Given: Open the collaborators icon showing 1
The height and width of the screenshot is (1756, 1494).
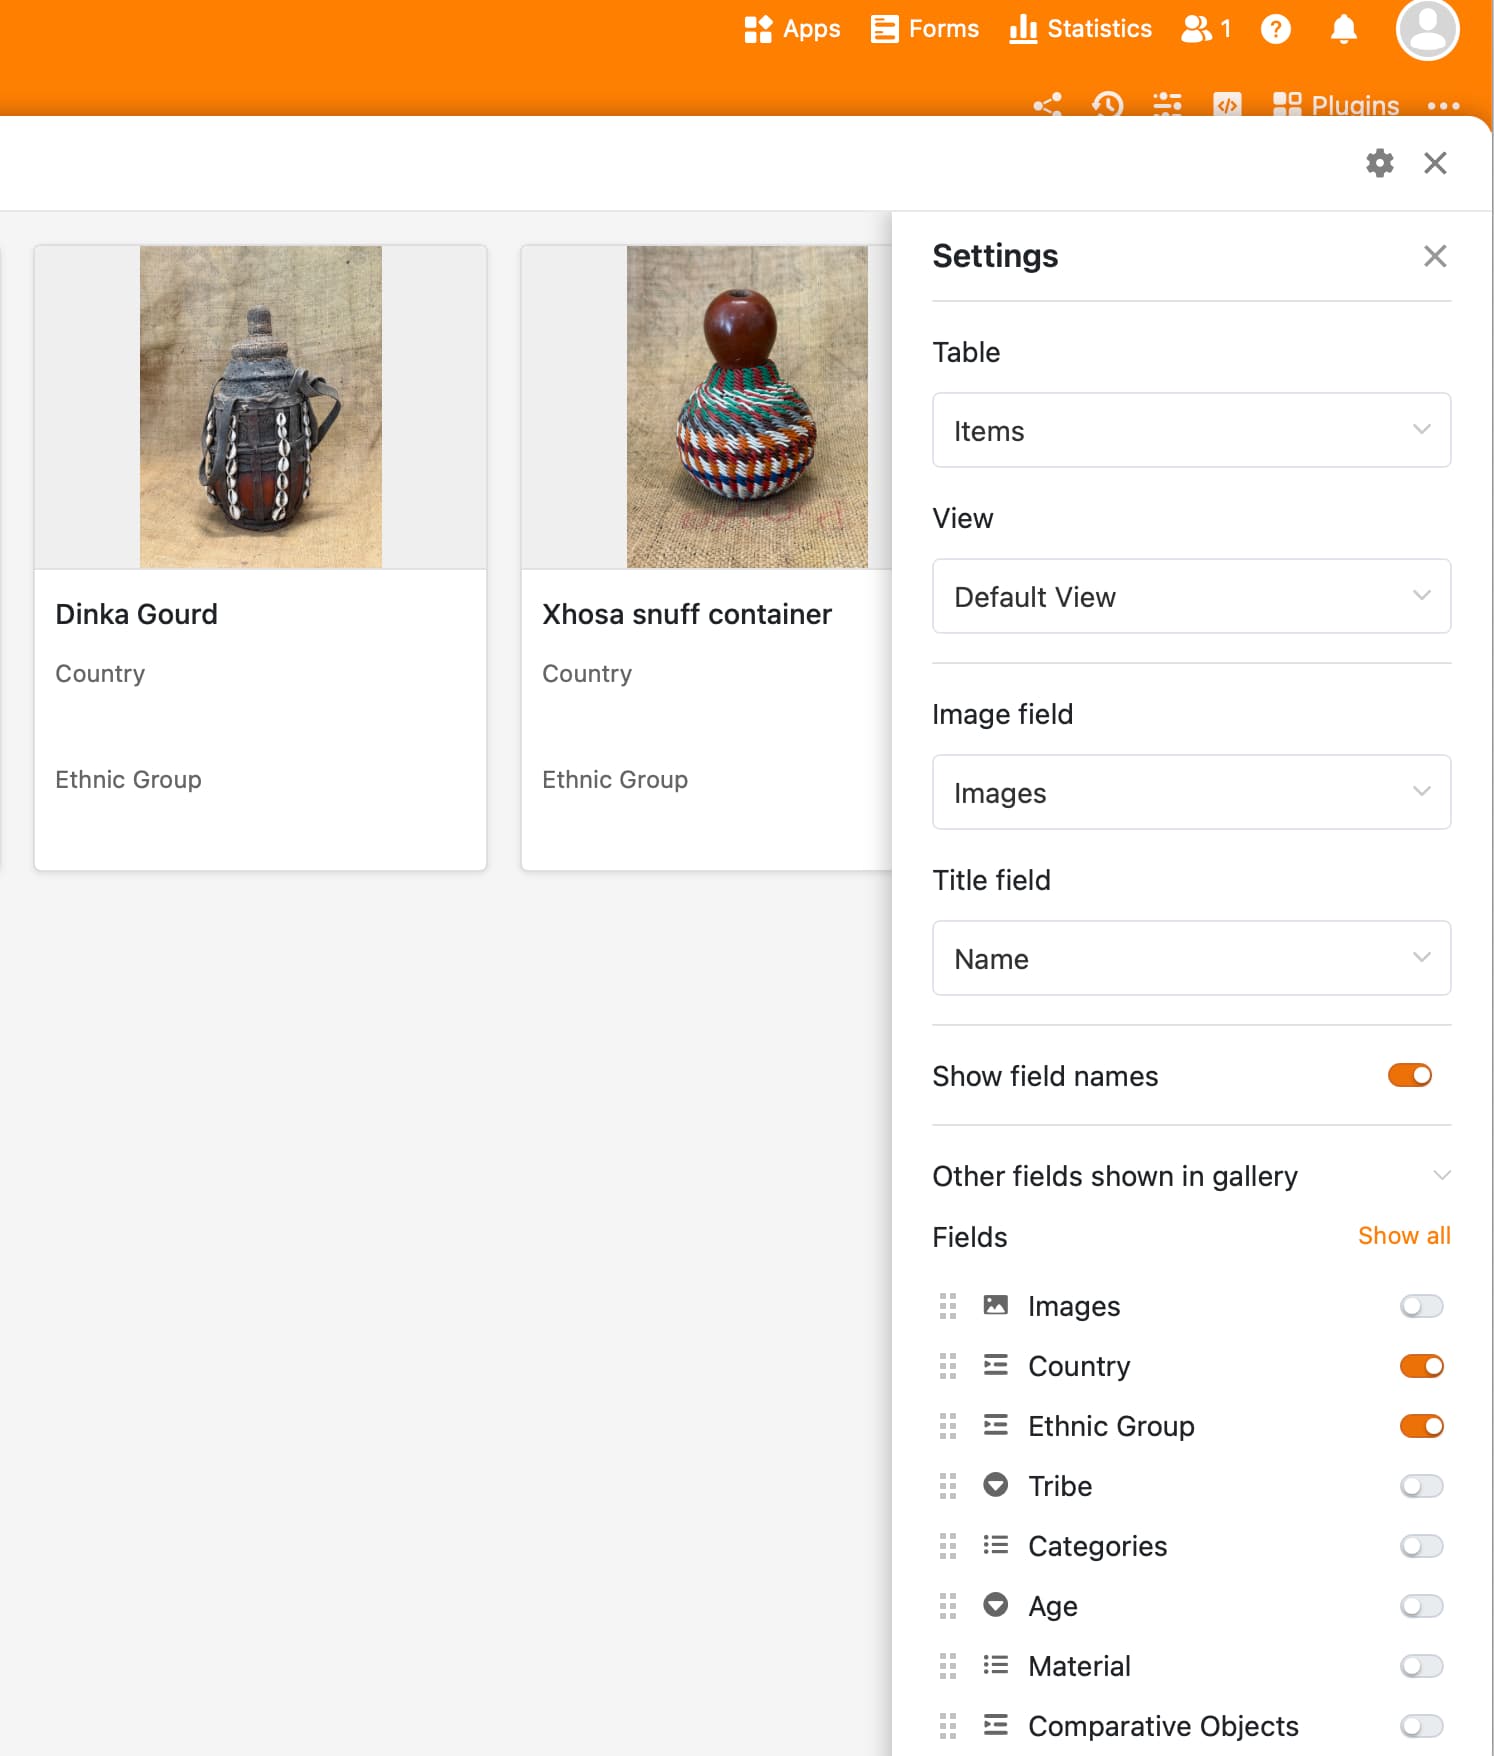Looking at the screenshot, I should pos(1205,29).
